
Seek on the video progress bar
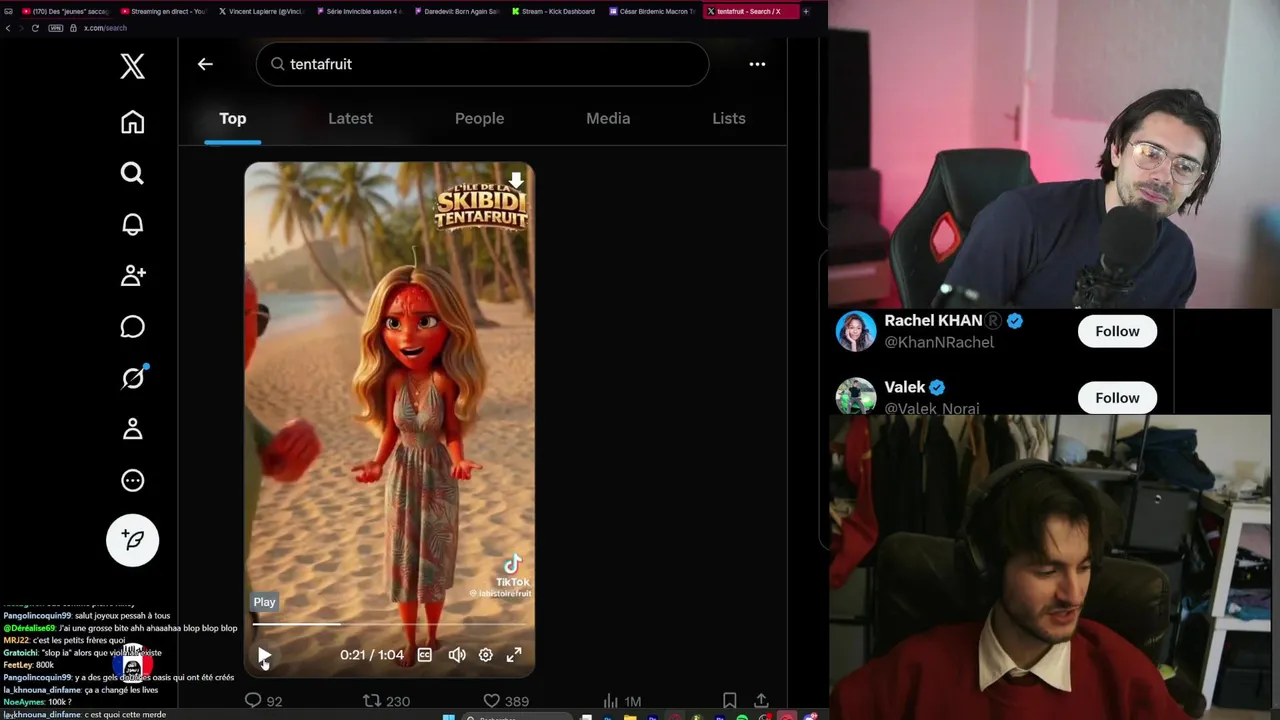pyautogui.click(x=389, y=624)
